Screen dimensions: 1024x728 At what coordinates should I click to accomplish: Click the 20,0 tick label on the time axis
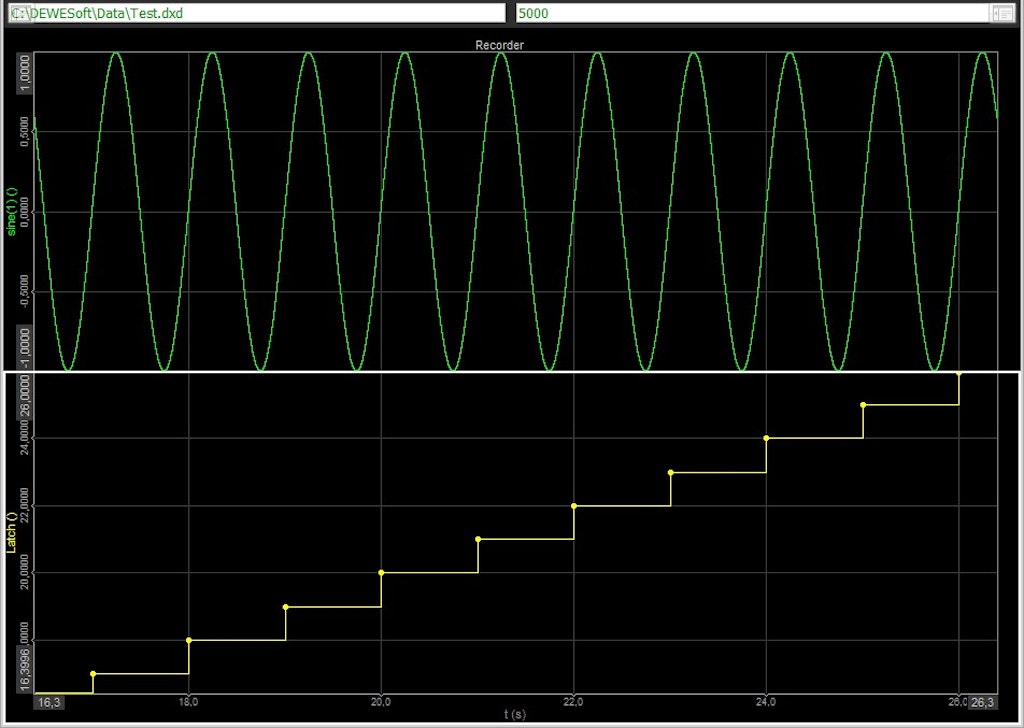pos(381,703)
